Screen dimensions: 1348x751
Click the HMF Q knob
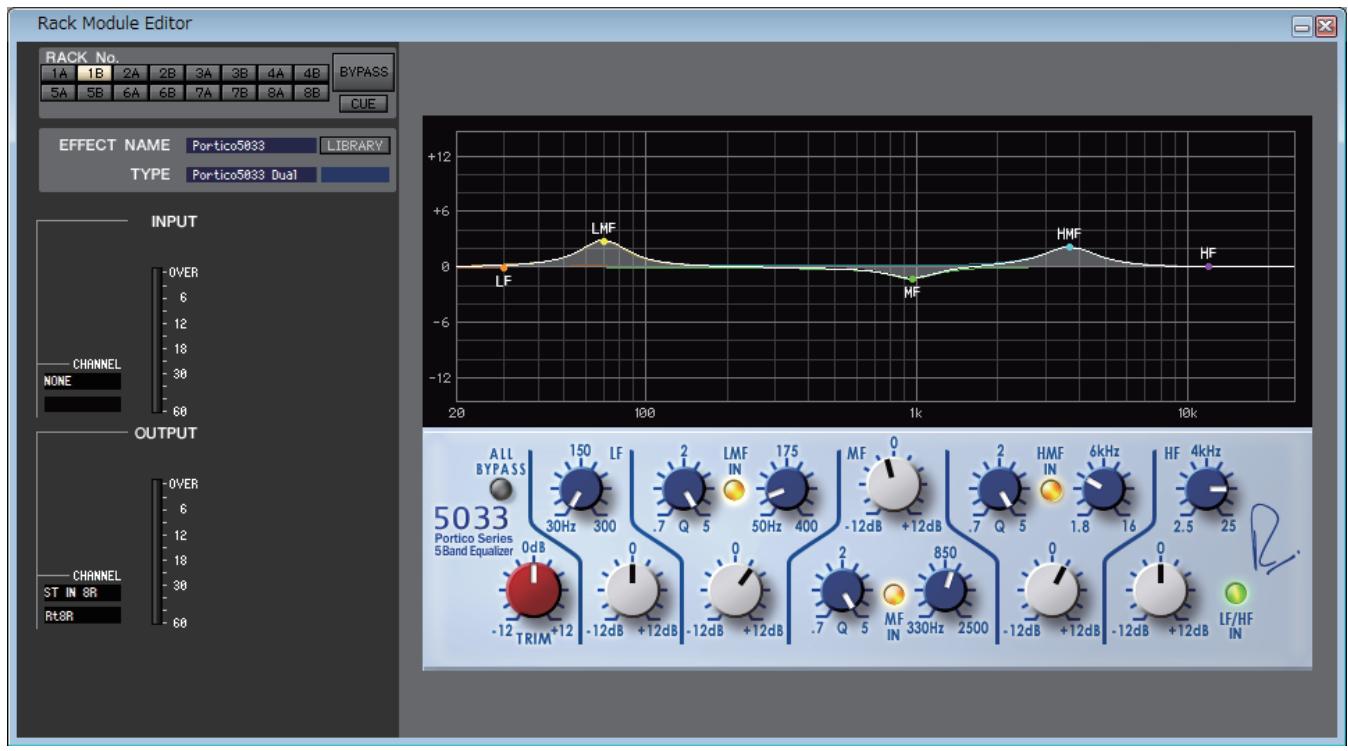pos(998,490)
